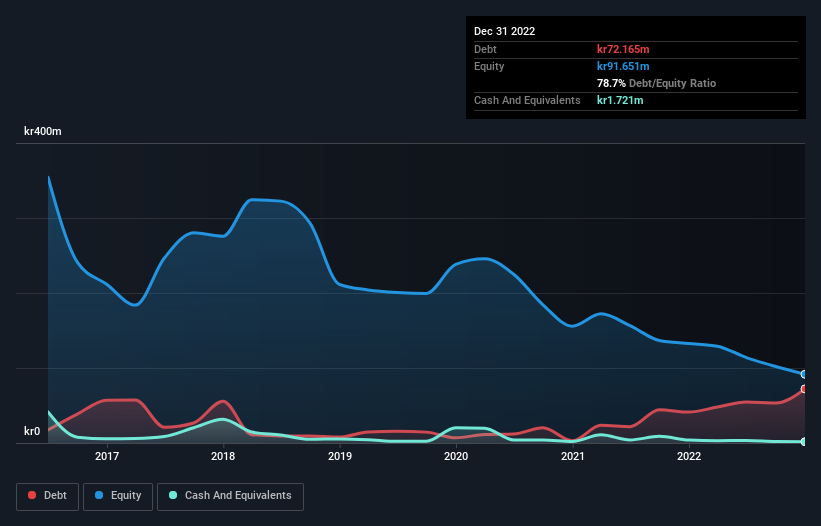Click the 2022 x-axis label
821x526 pixels.
point(689,456)
